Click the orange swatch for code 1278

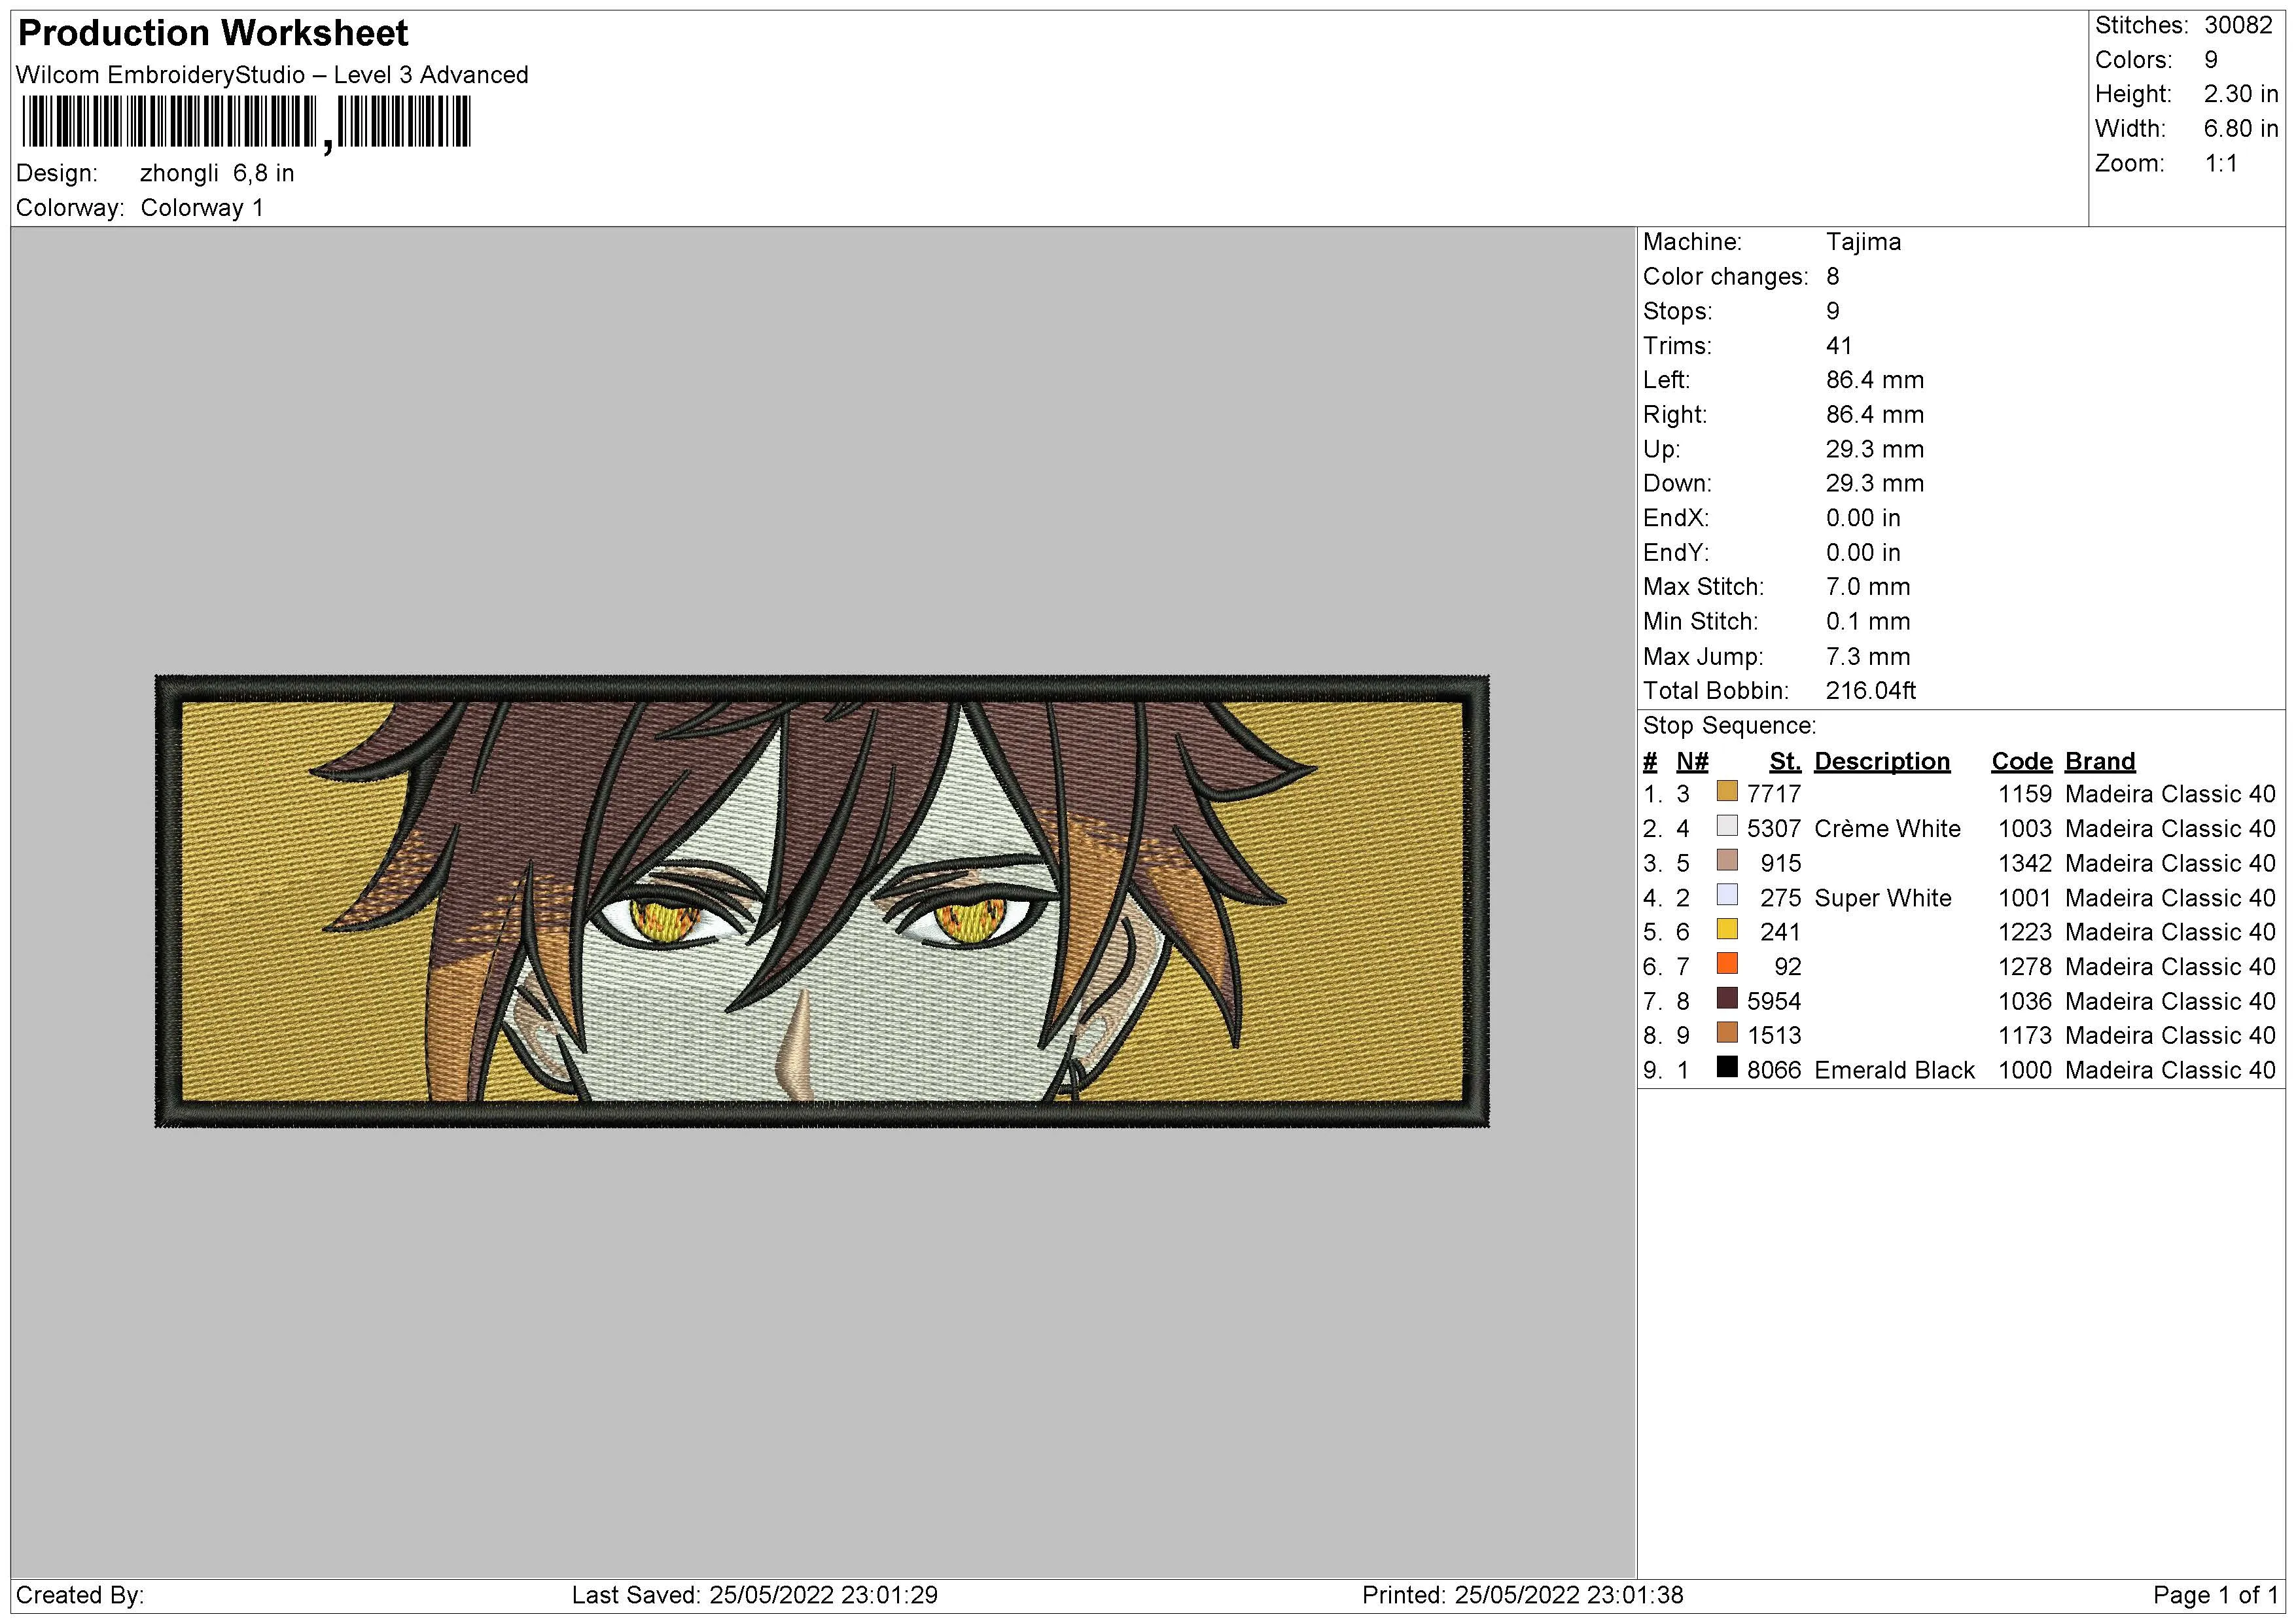click(1727, 964)
